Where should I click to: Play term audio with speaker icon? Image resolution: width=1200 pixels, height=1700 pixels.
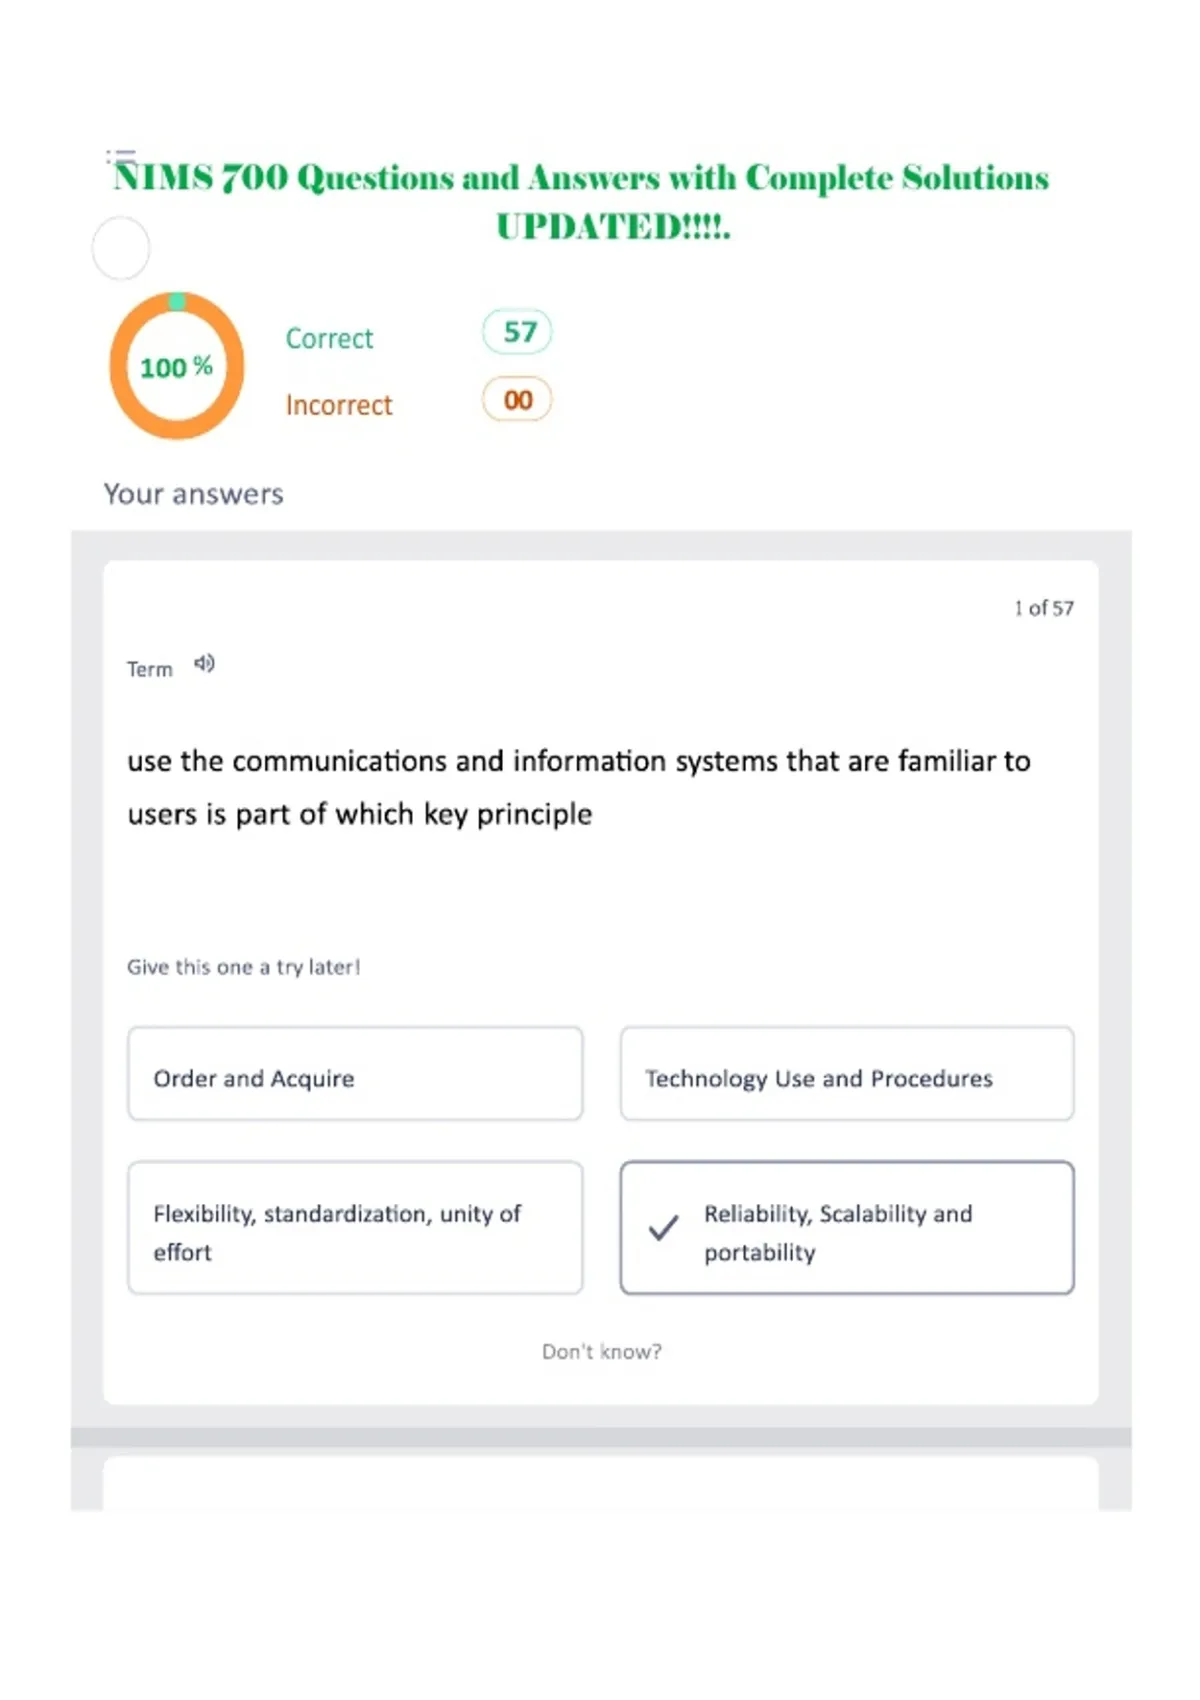pyautogui.click(x=204, y=664)
